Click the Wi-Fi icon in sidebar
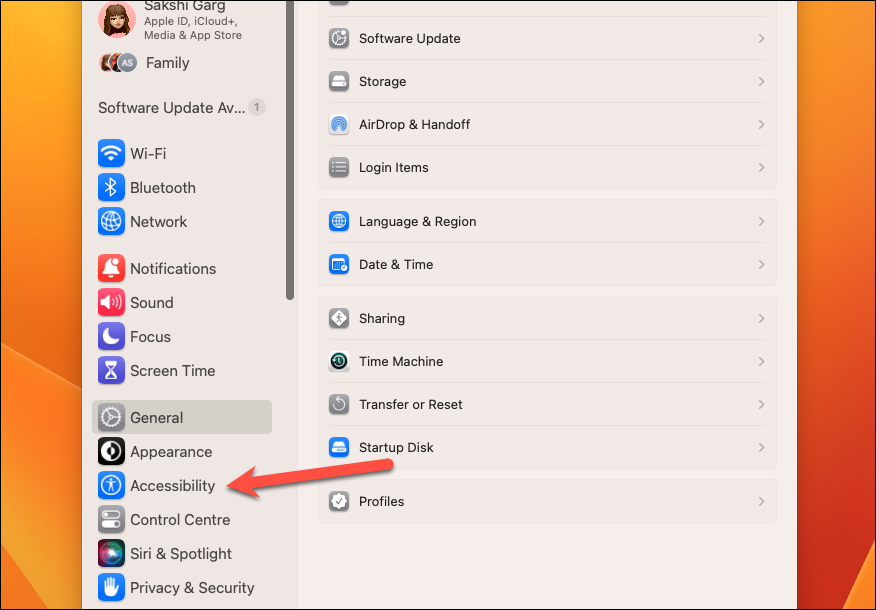The width and height of the screenshot is (876, 610). point(111,153)
